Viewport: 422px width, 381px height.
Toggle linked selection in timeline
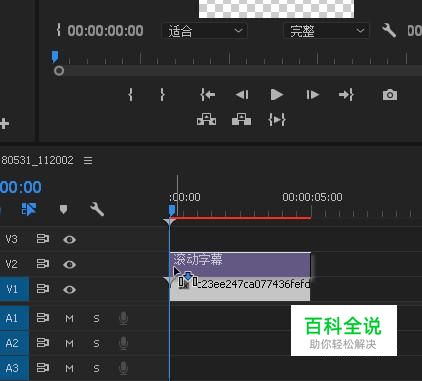coord(29,209)
